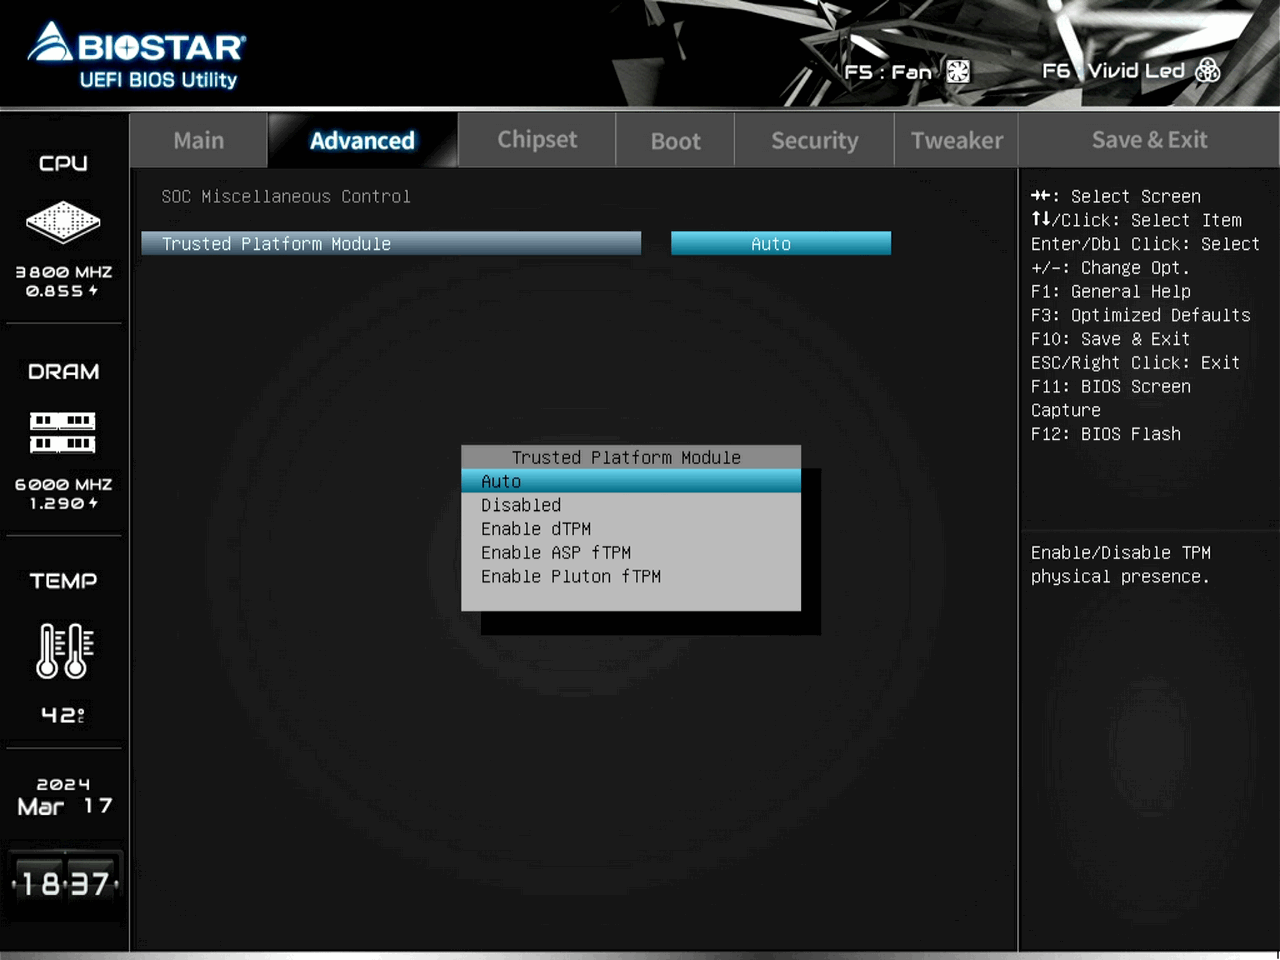This screenshot has width=1280, height=960.
Task: Click the DRAM label in the sidebar
Action: tap(63, 372)
